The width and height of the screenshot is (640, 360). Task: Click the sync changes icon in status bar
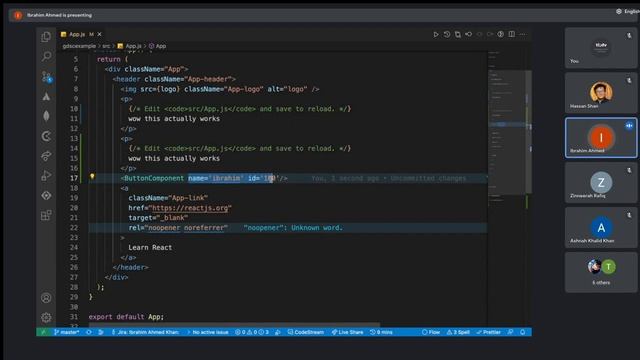[89, 332]
